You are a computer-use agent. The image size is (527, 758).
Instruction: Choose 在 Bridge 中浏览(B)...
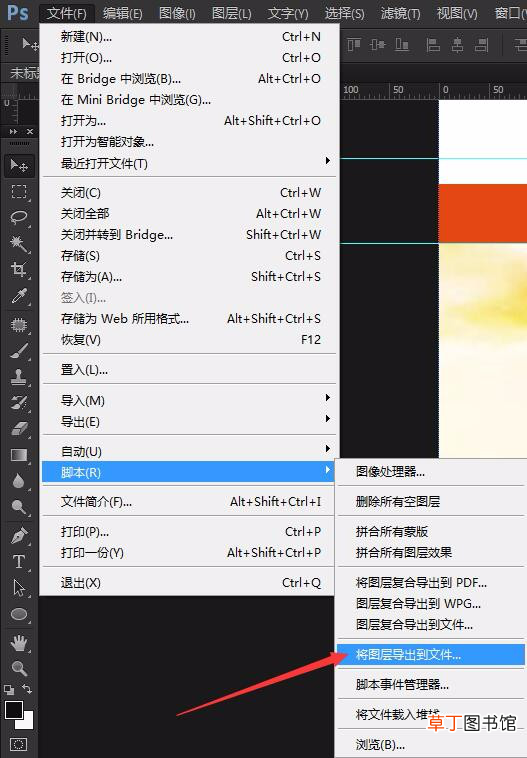coord(190,79)
